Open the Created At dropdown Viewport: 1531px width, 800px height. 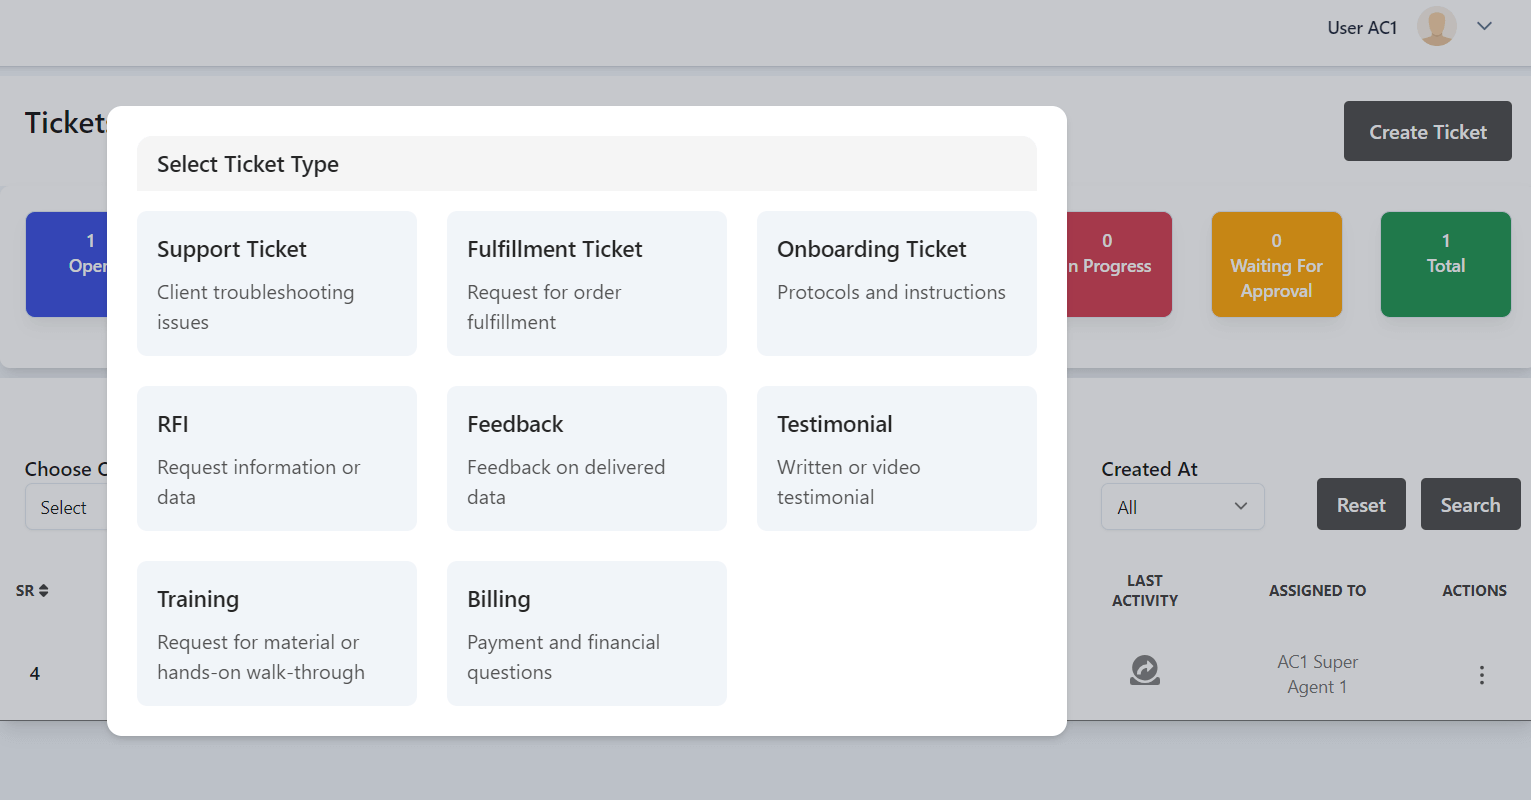1182,507
